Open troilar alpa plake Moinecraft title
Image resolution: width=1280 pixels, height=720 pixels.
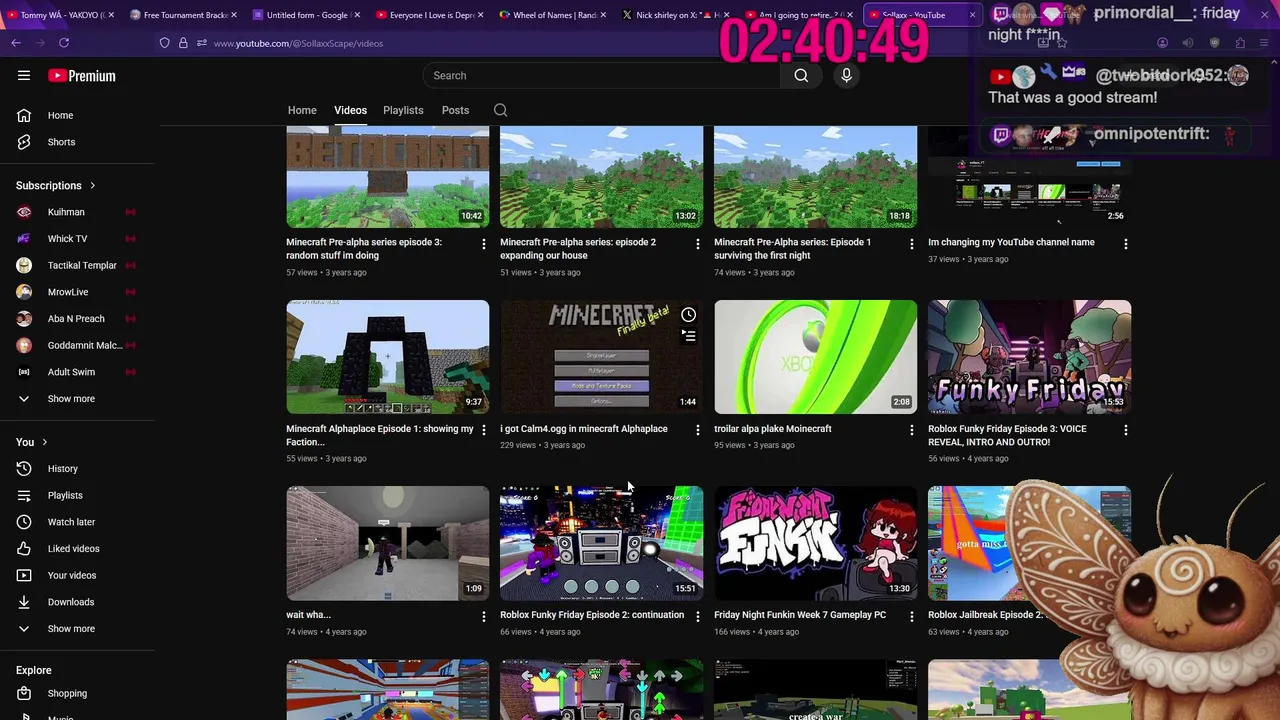point(773,429)
